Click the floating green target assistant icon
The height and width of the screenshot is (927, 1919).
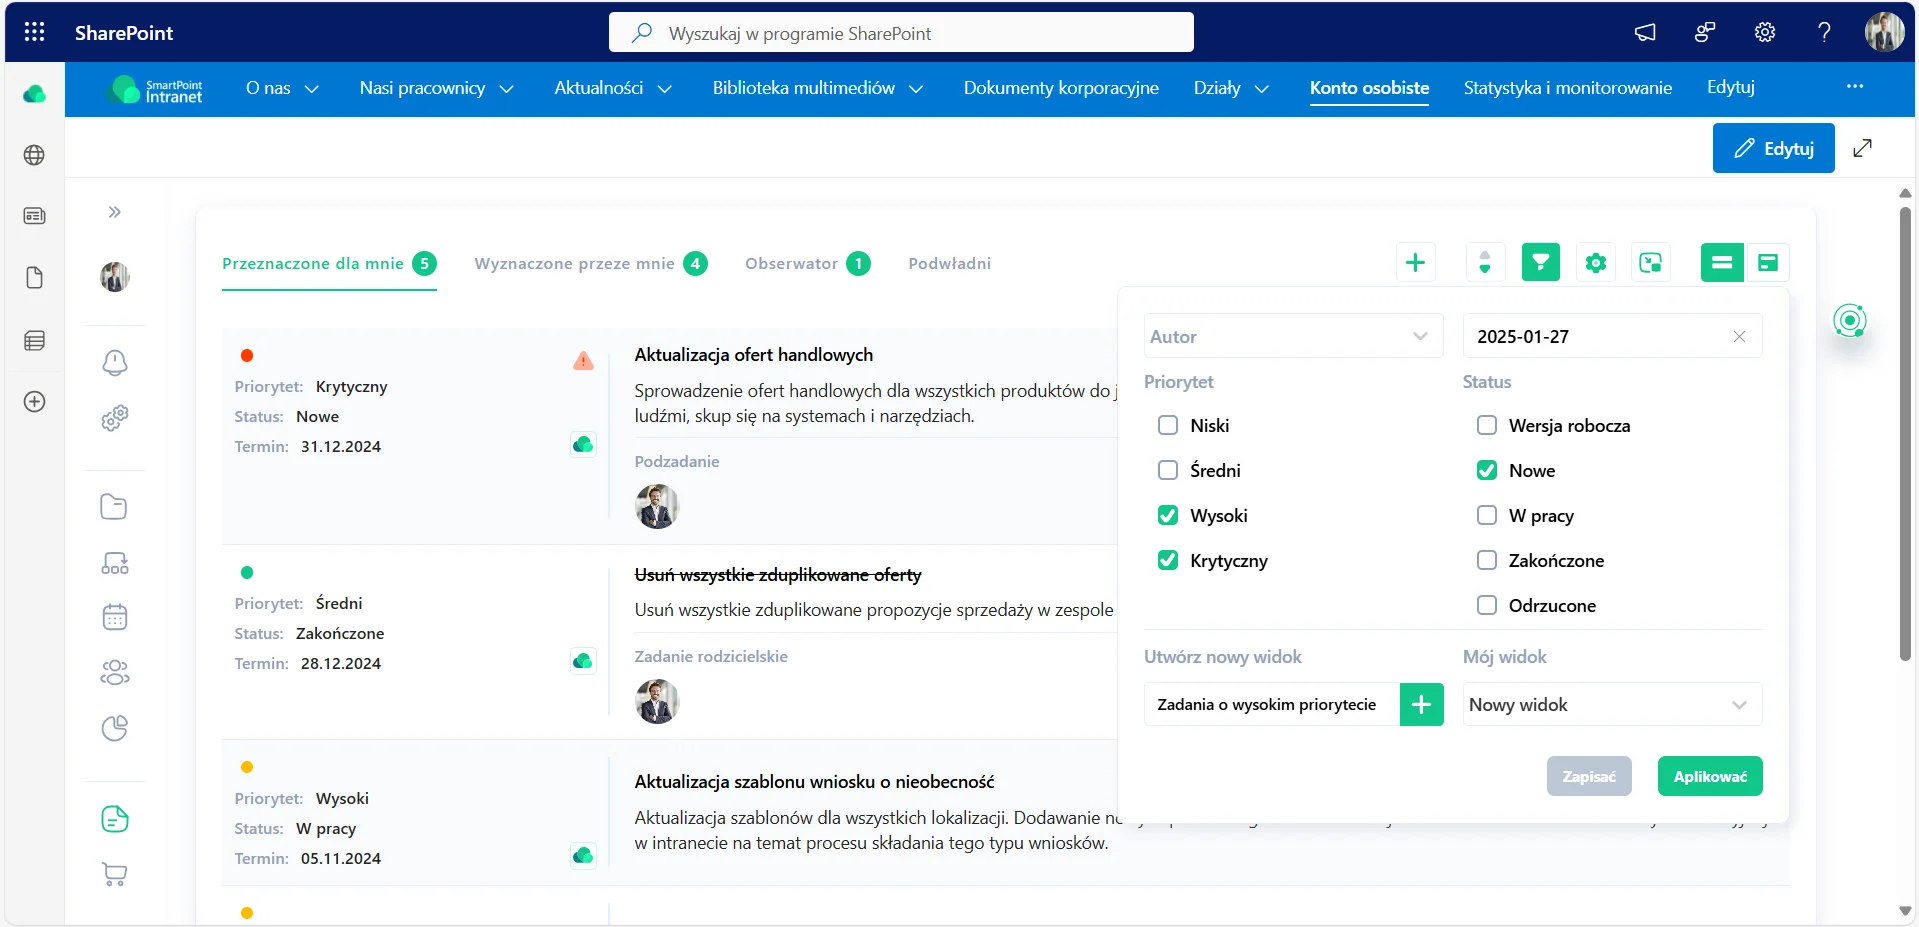click(1850, 320)
